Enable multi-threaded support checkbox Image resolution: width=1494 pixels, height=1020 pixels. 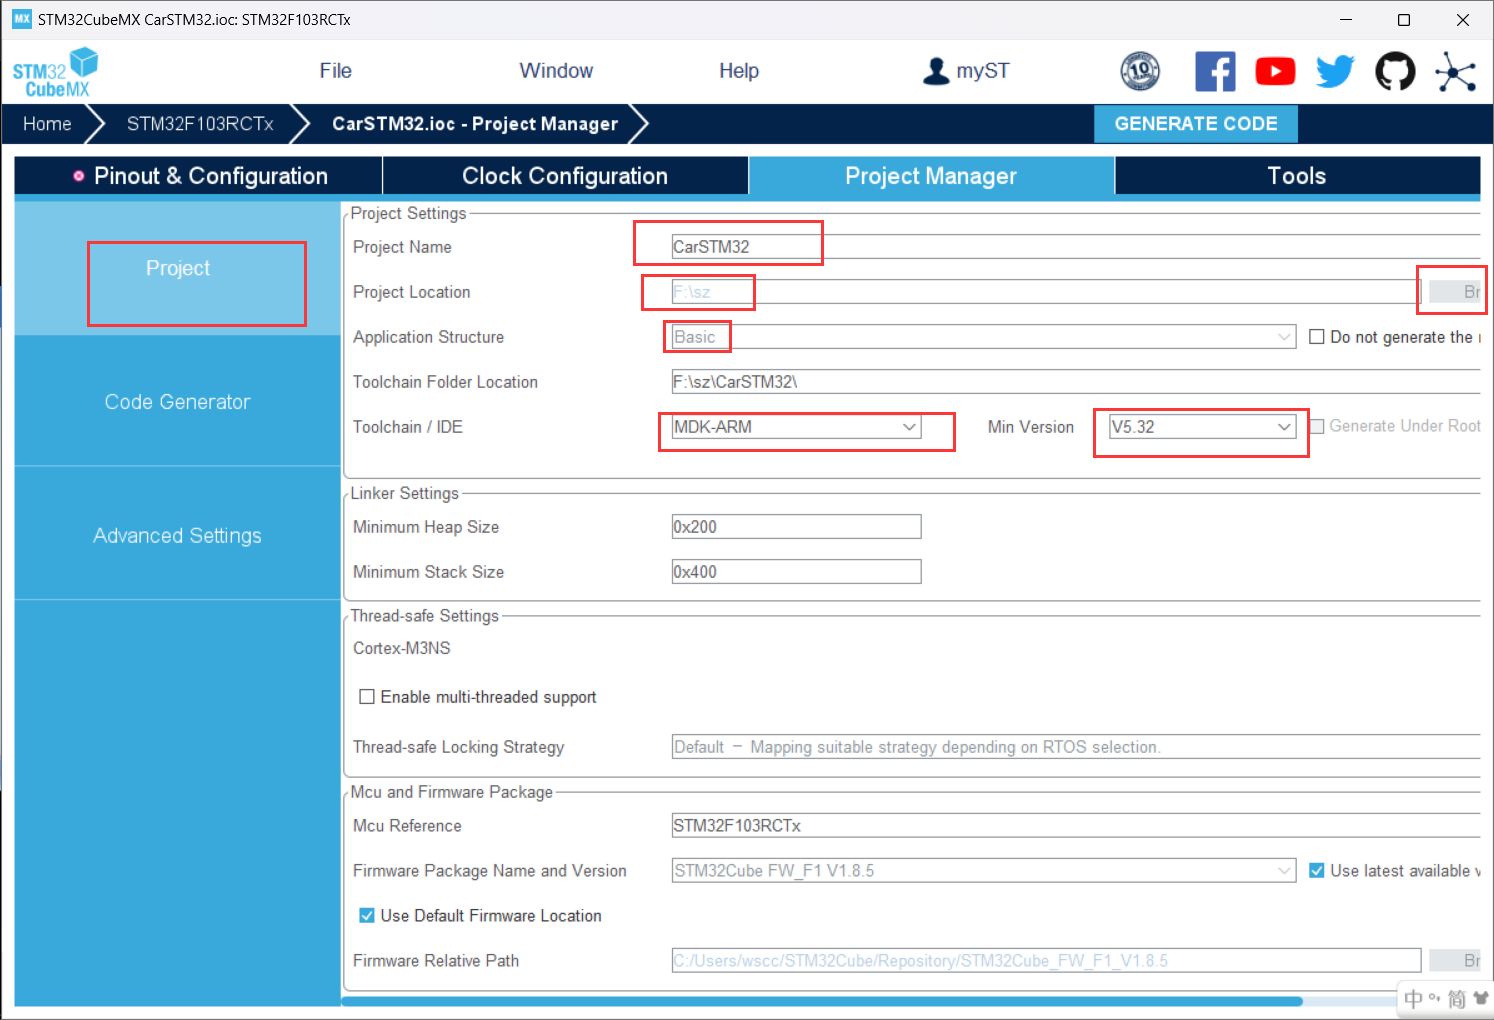(x=367, y=697)
